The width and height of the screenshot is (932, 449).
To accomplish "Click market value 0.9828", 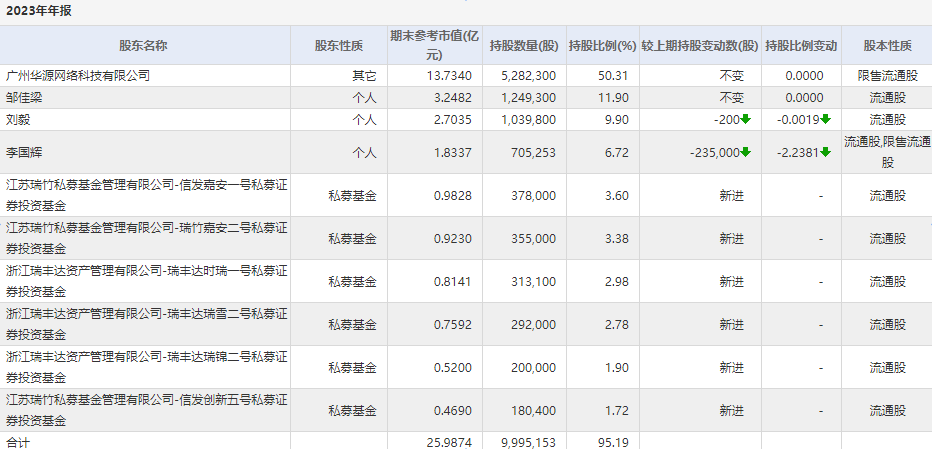I will coord(452,195).
